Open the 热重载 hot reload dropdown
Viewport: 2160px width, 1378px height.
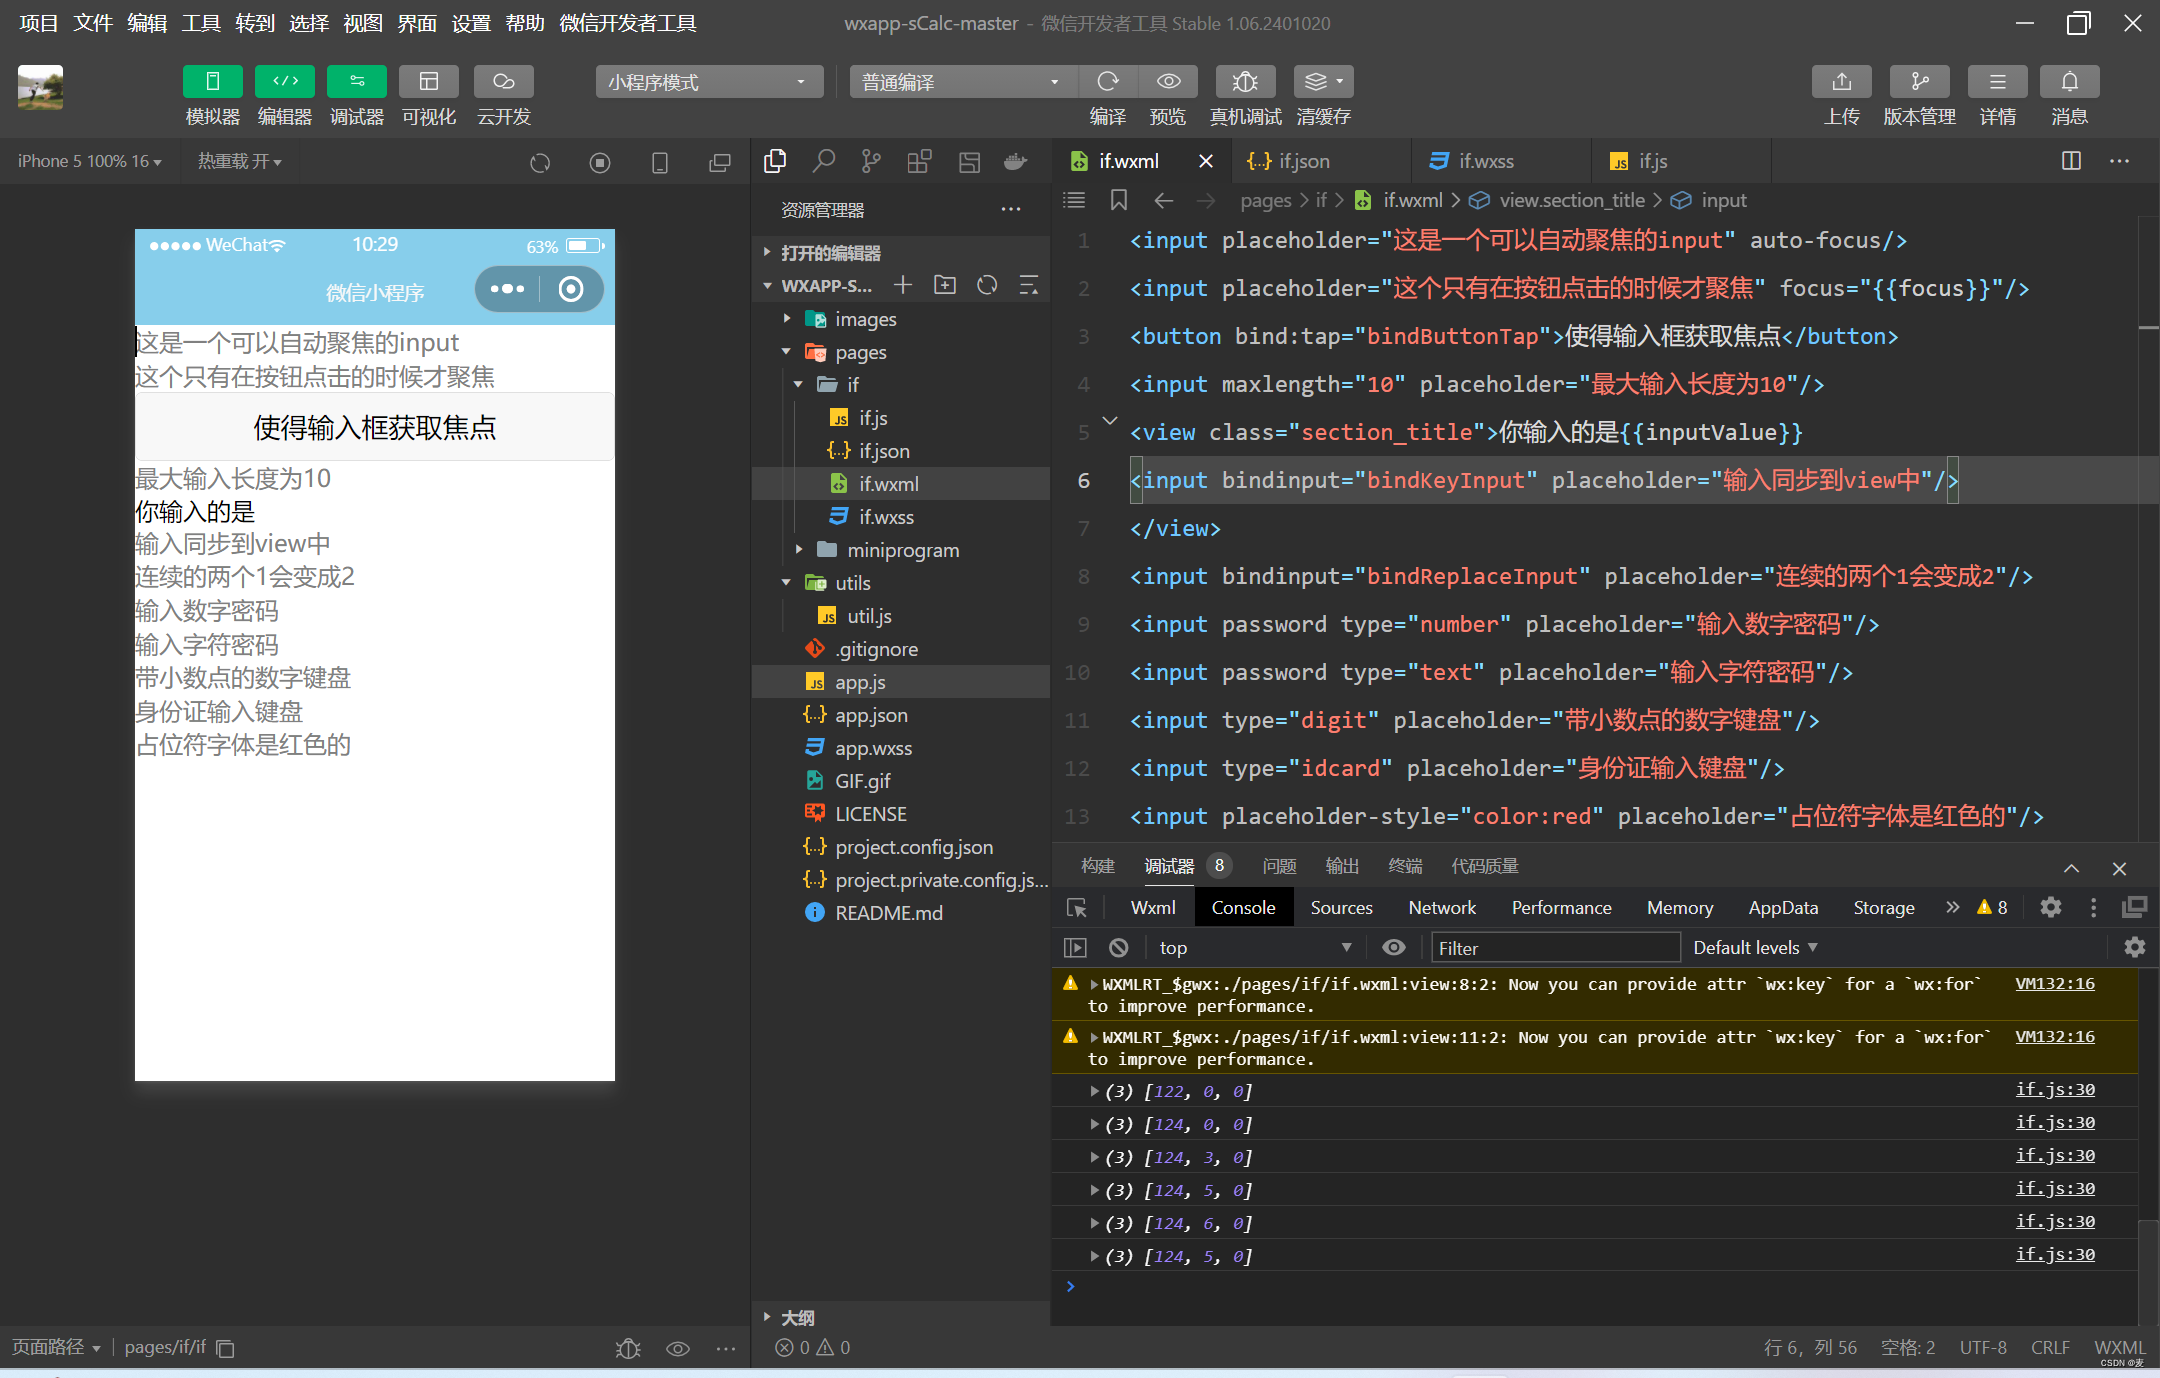pos(240,161)
